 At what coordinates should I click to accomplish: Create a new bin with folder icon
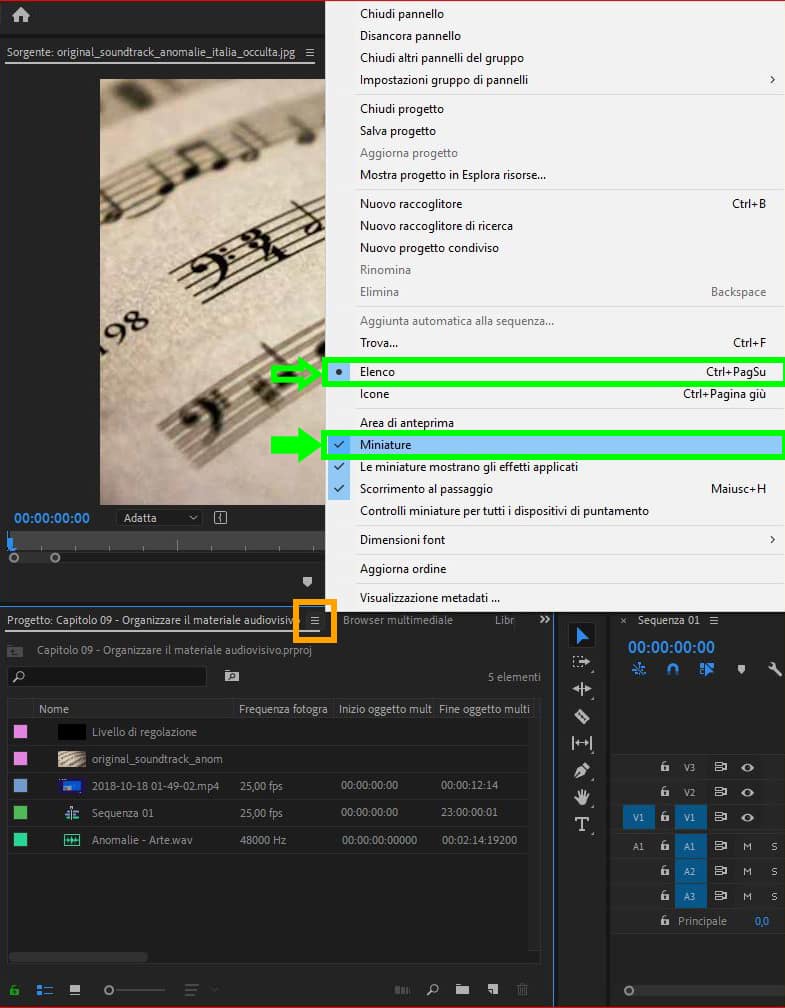click(462, 990)
